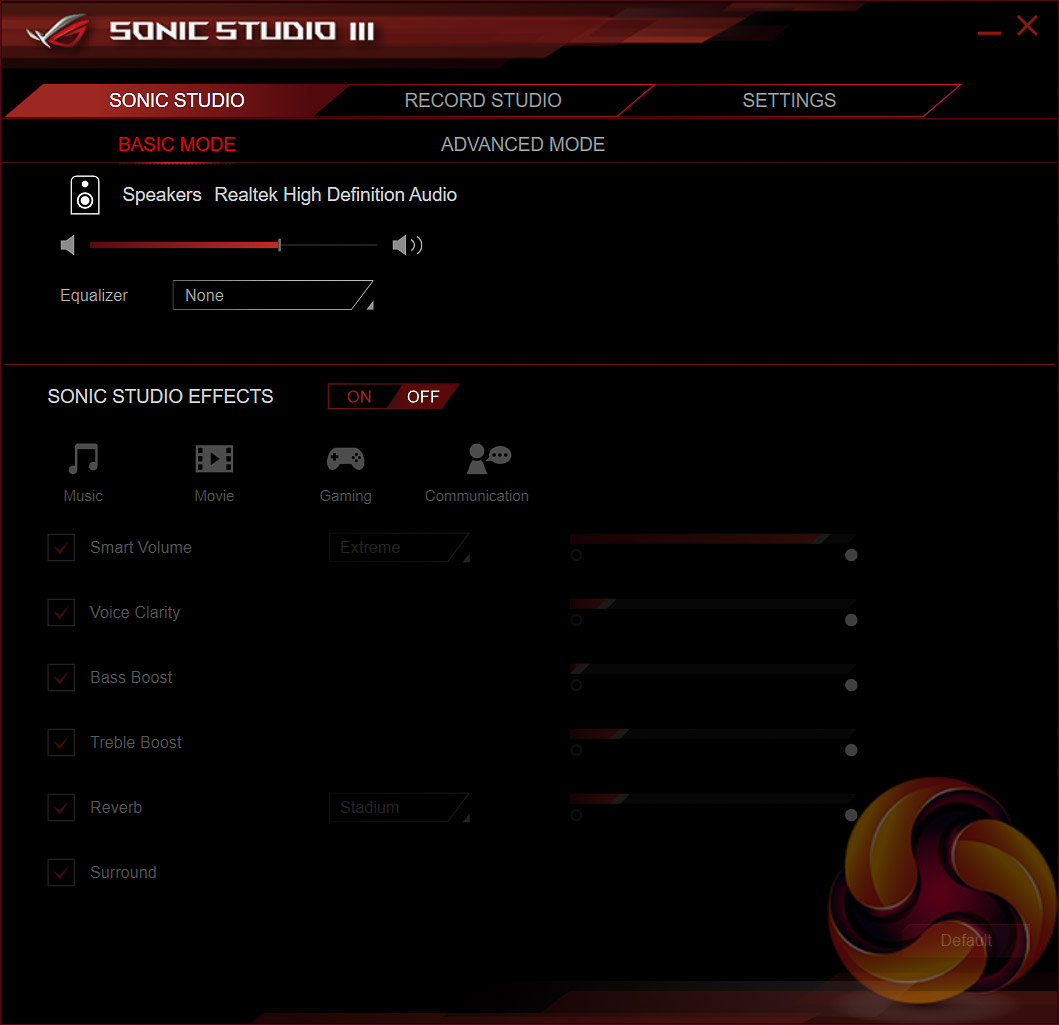The image size is (1059, 1025).
Task: Click the Bass Boost level slider
Action: [x=713, y=668]
